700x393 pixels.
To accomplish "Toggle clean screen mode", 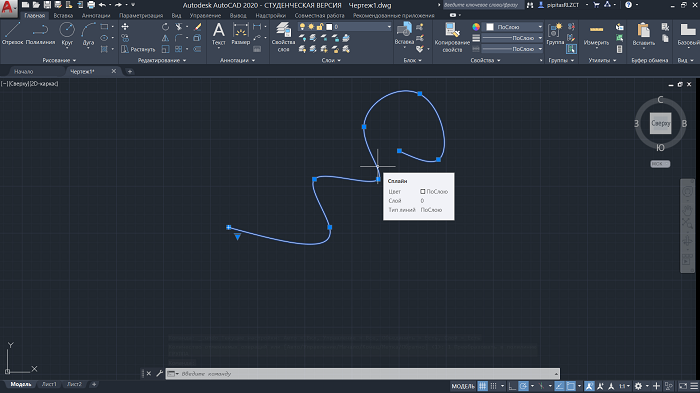I will point(683,386).
